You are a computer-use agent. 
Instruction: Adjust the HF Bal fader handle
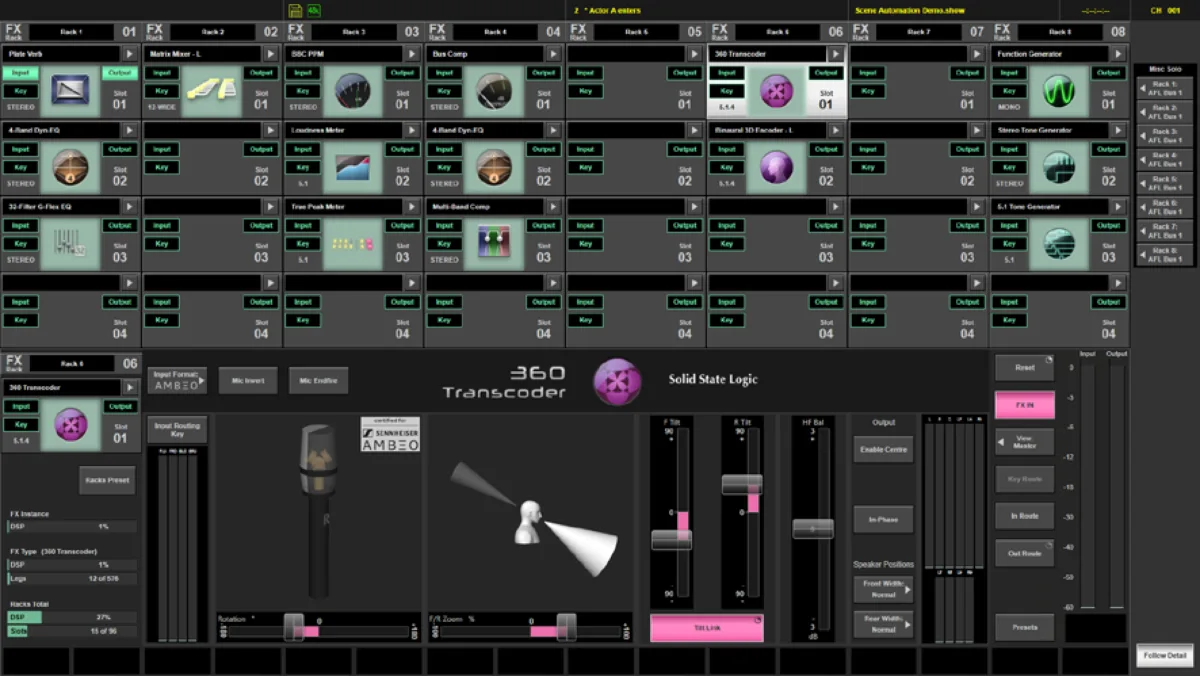[813, 528]
